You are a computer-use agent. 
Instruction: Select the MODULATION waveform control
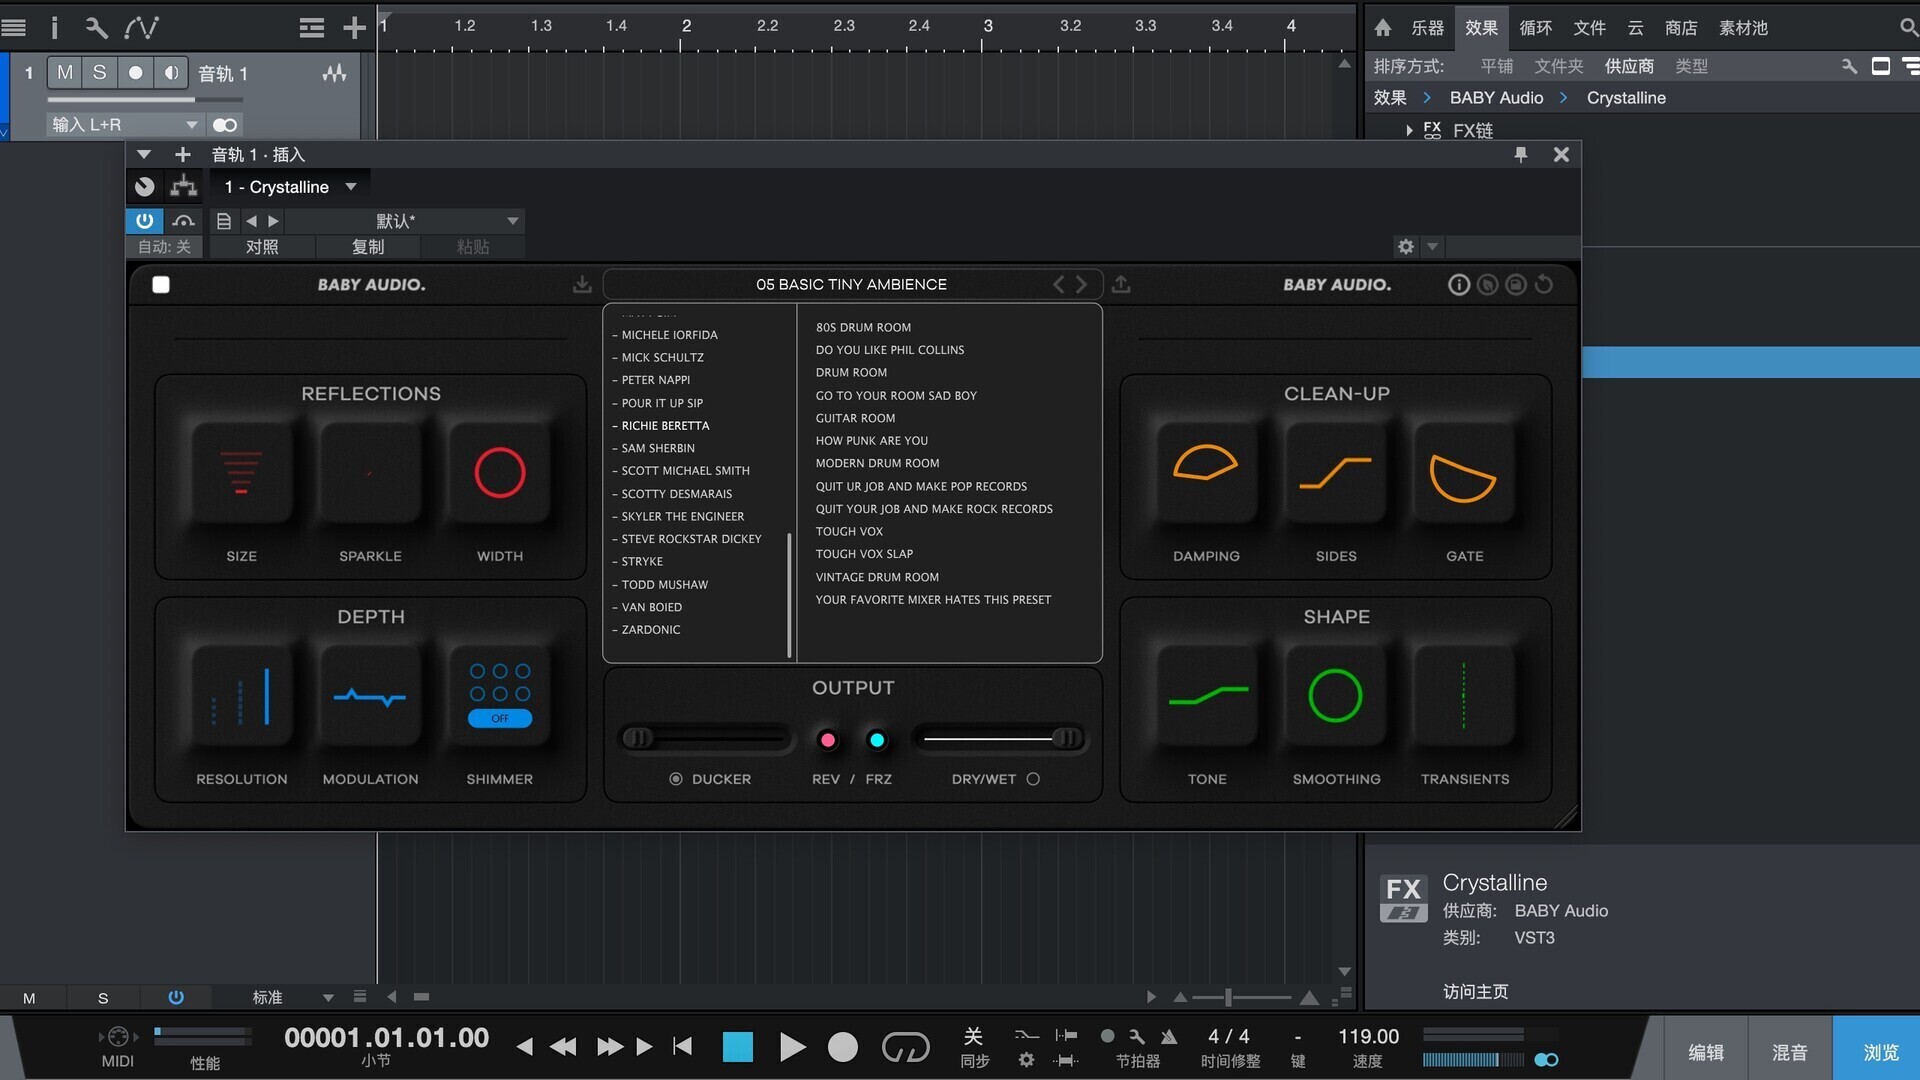370,696
